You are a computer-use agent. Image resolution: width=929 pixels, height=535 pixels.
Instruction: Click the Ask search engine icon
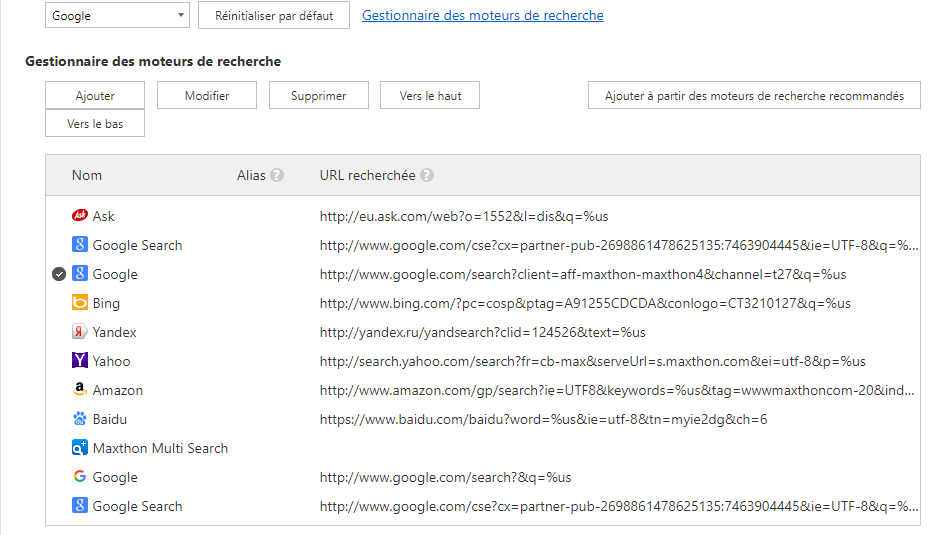click(80, 216)
